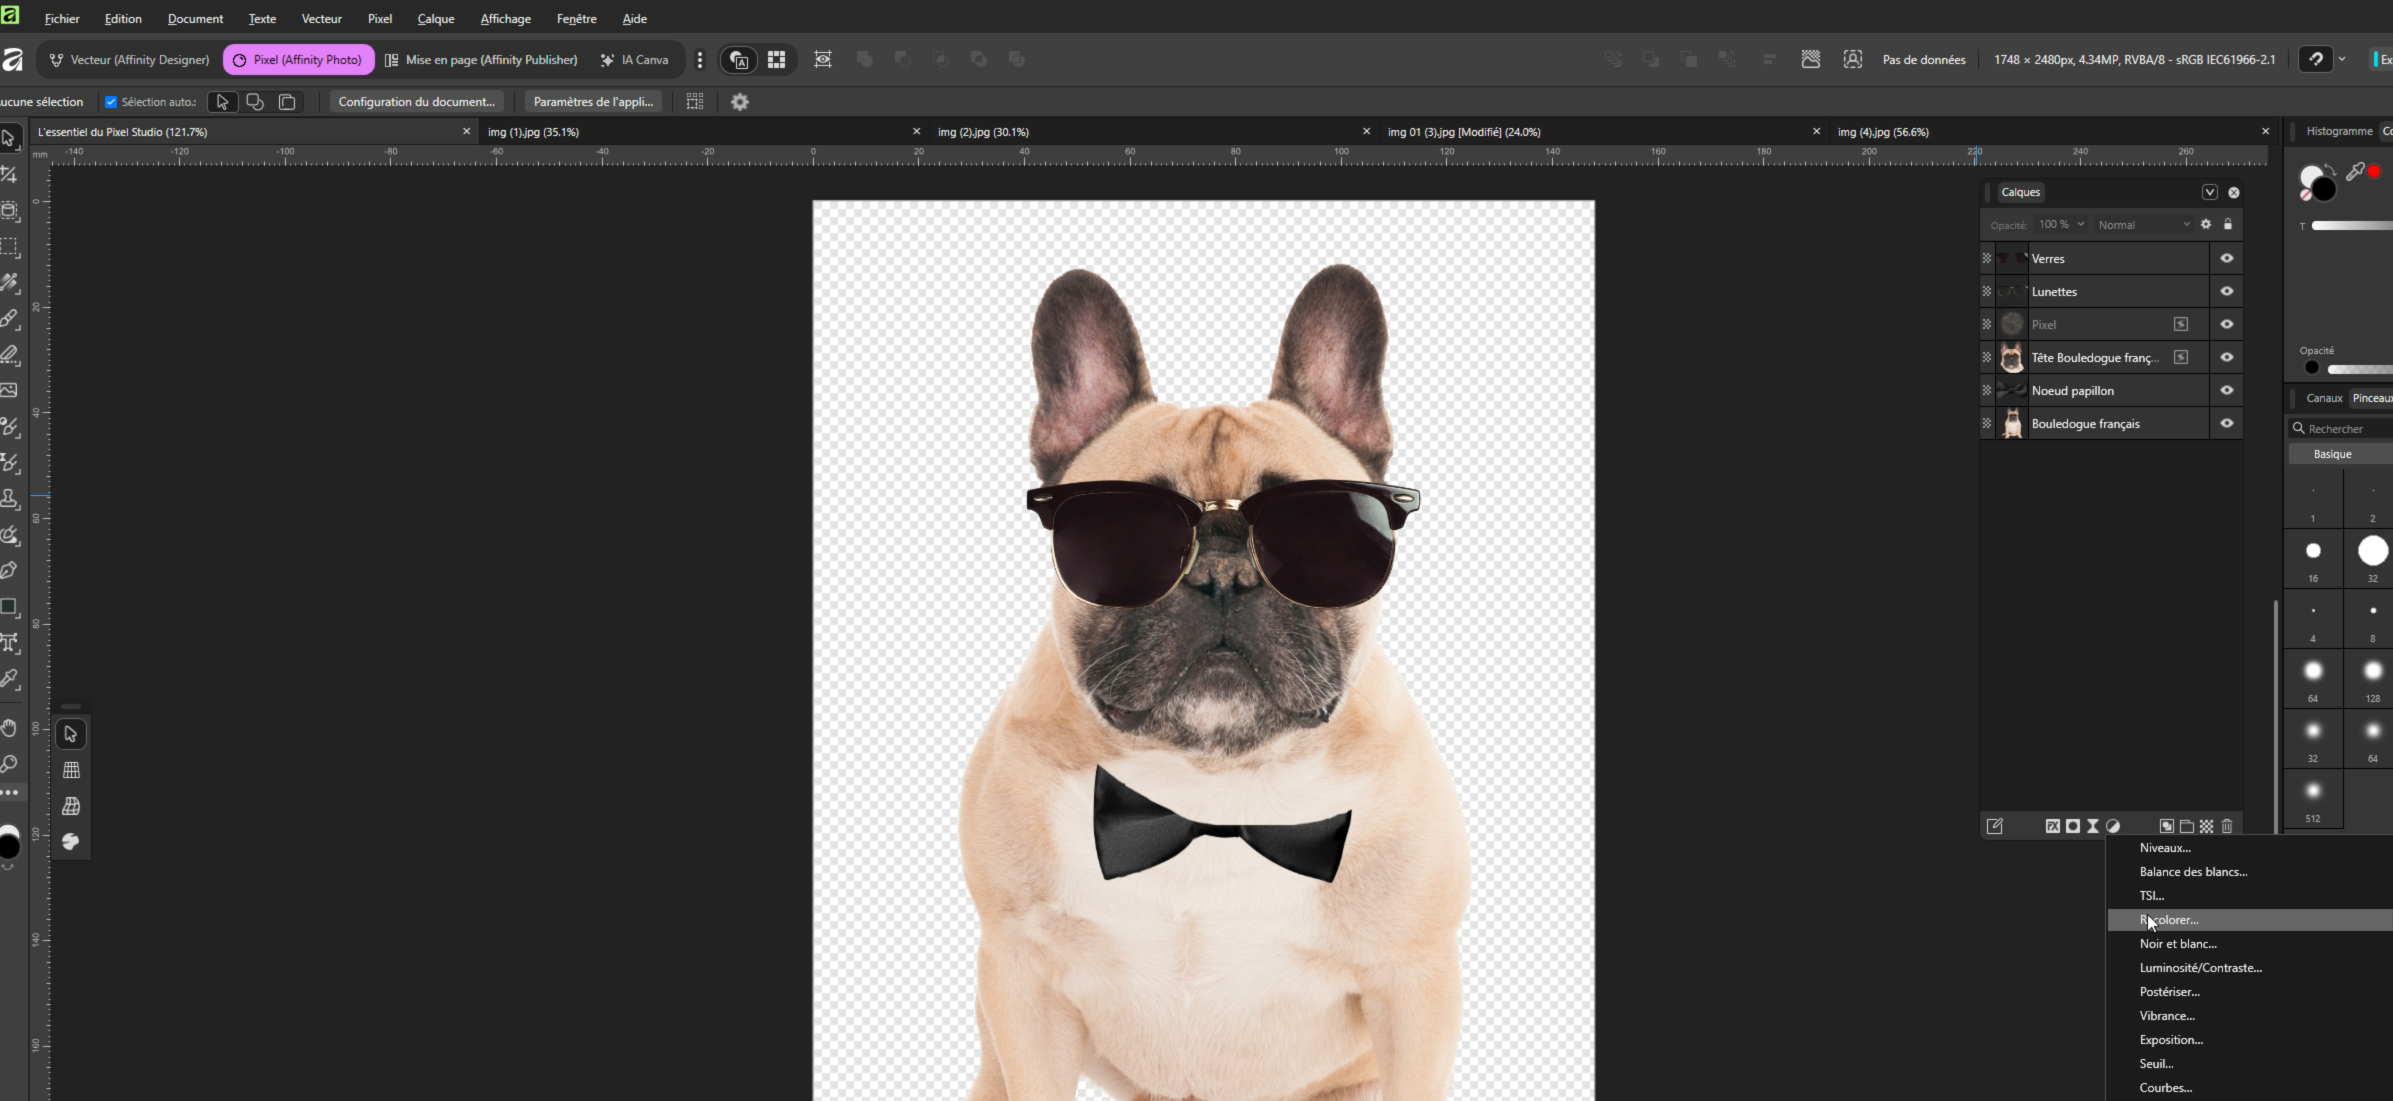Click Configuration du document button
Image resolution: width=2393 pixels, height=1101 pixels.
(x=416, y=102)
